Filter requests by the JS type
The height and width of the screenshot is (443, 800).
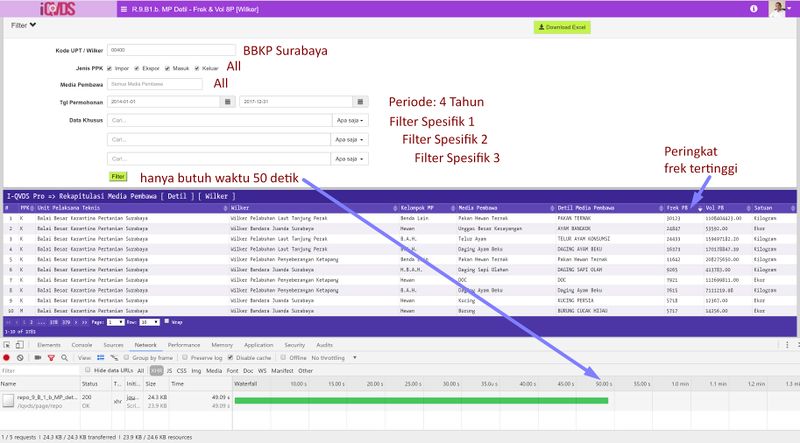point(169,371)
